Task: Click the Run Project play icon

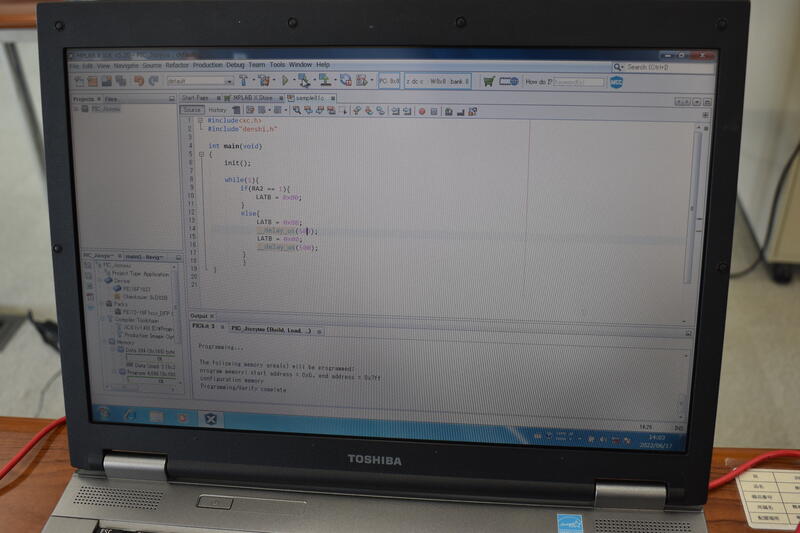Action: tap(286, 80)
